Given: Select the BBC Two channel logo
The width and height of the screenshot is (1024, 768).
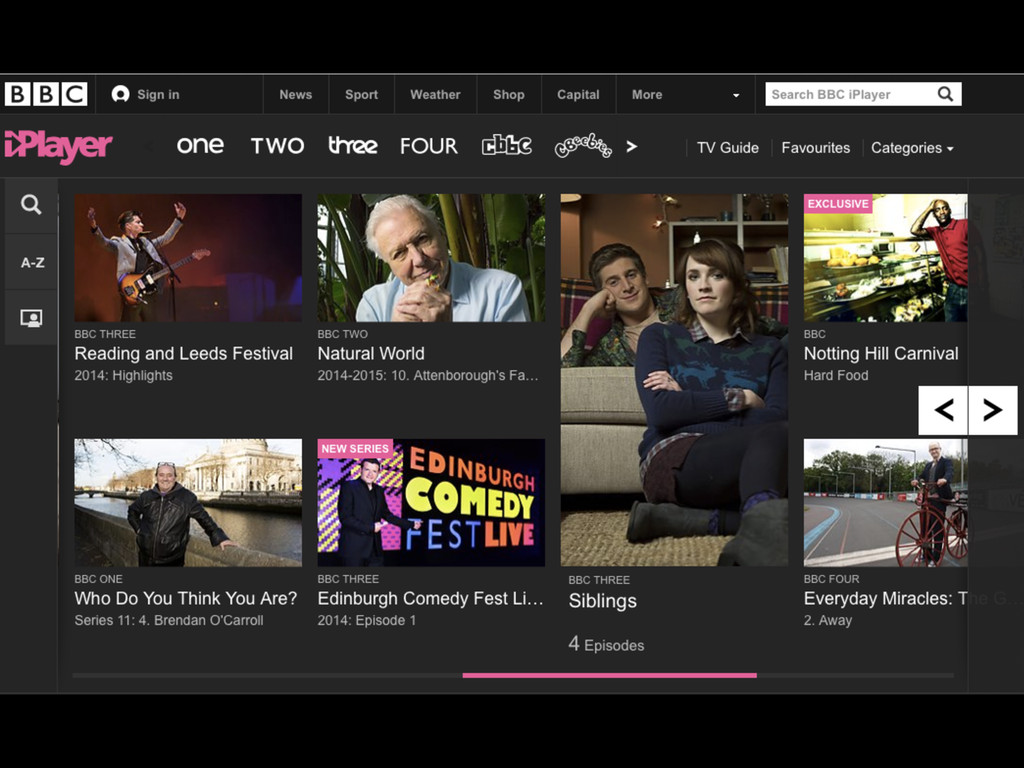Looking at the screenshot, I should pos(278,146).
